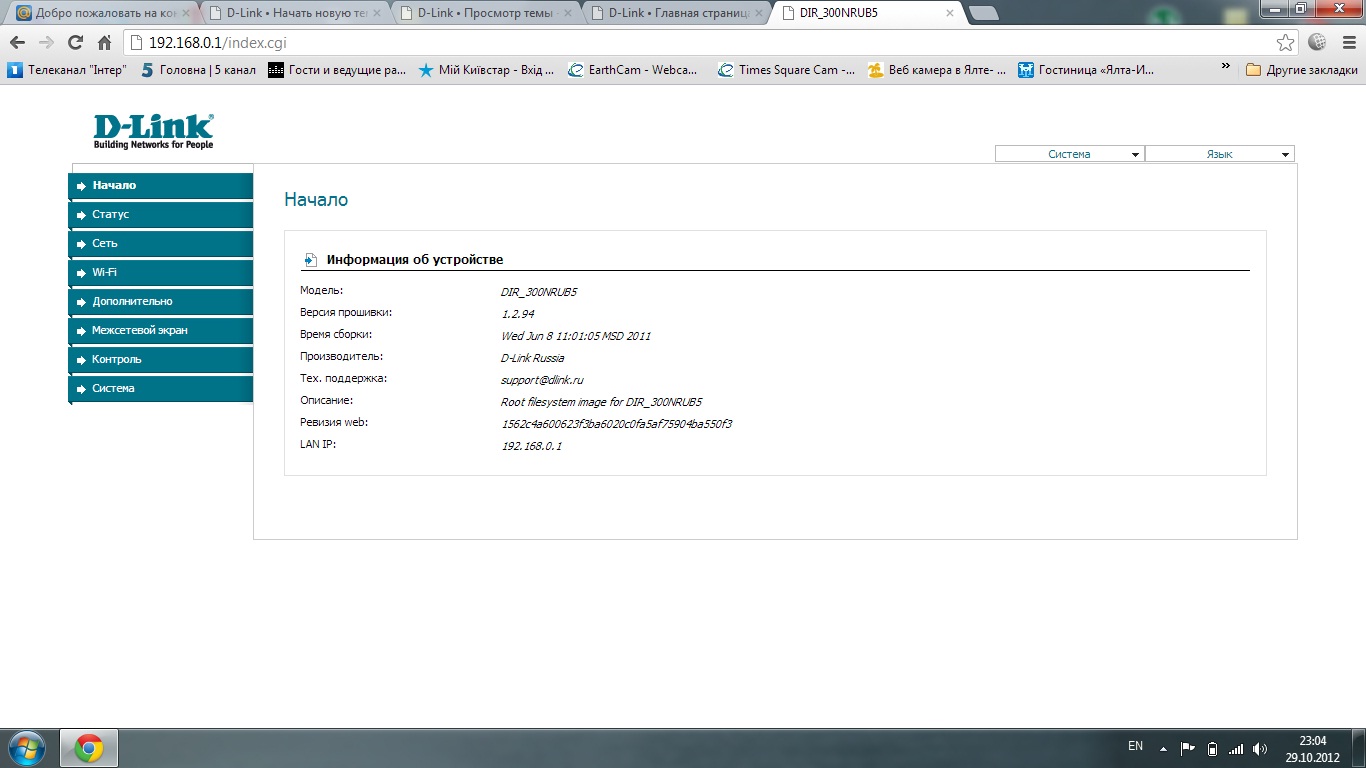Go forward in browser history
The height and width of the screenshot is (768, 1366).
pyautogui.click(x=46, y=43)
